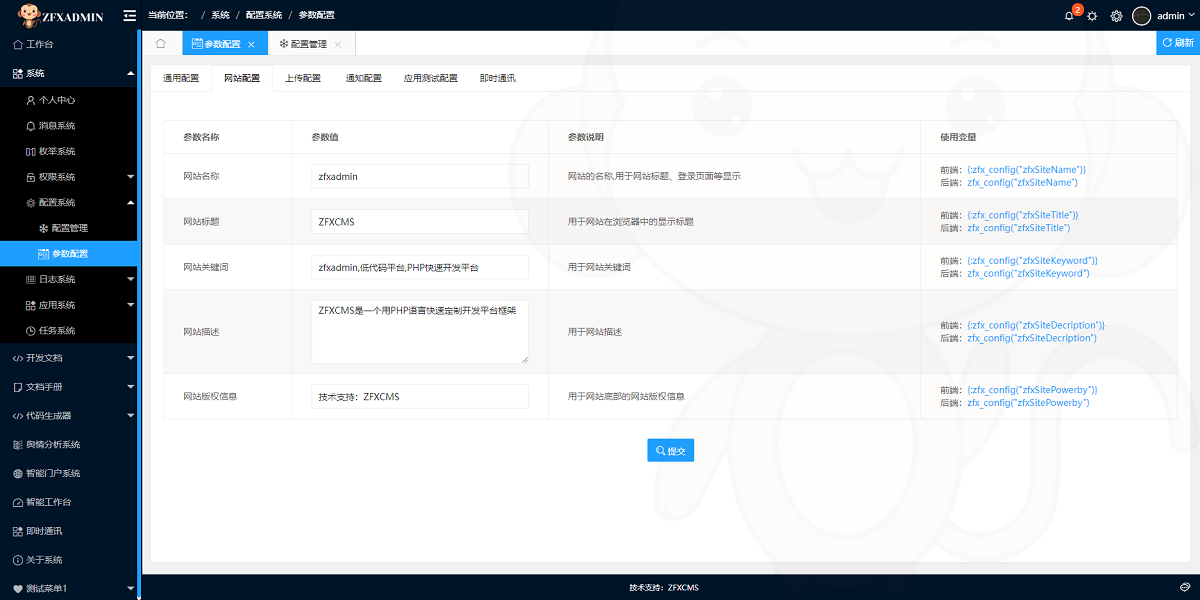Click the 代码生成器 code icon
This screenshot has height=600, width=1200.
[x=18, y=415]
